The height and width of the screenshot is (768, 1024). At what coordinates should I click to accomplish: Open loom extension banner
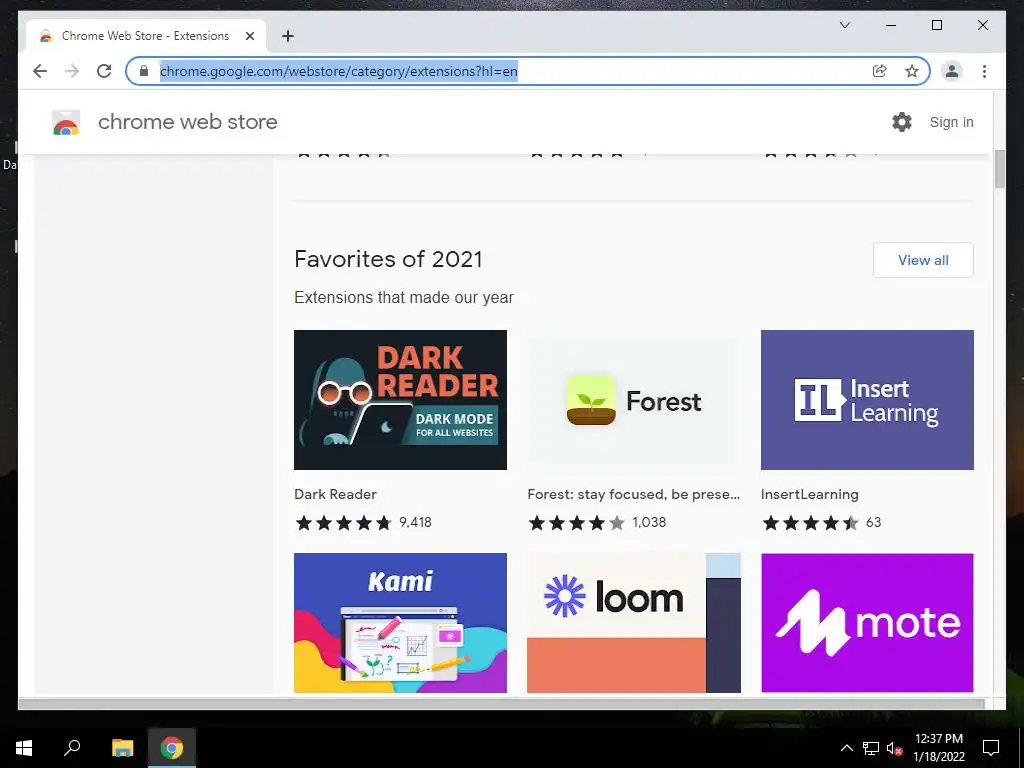coord(633,622)
